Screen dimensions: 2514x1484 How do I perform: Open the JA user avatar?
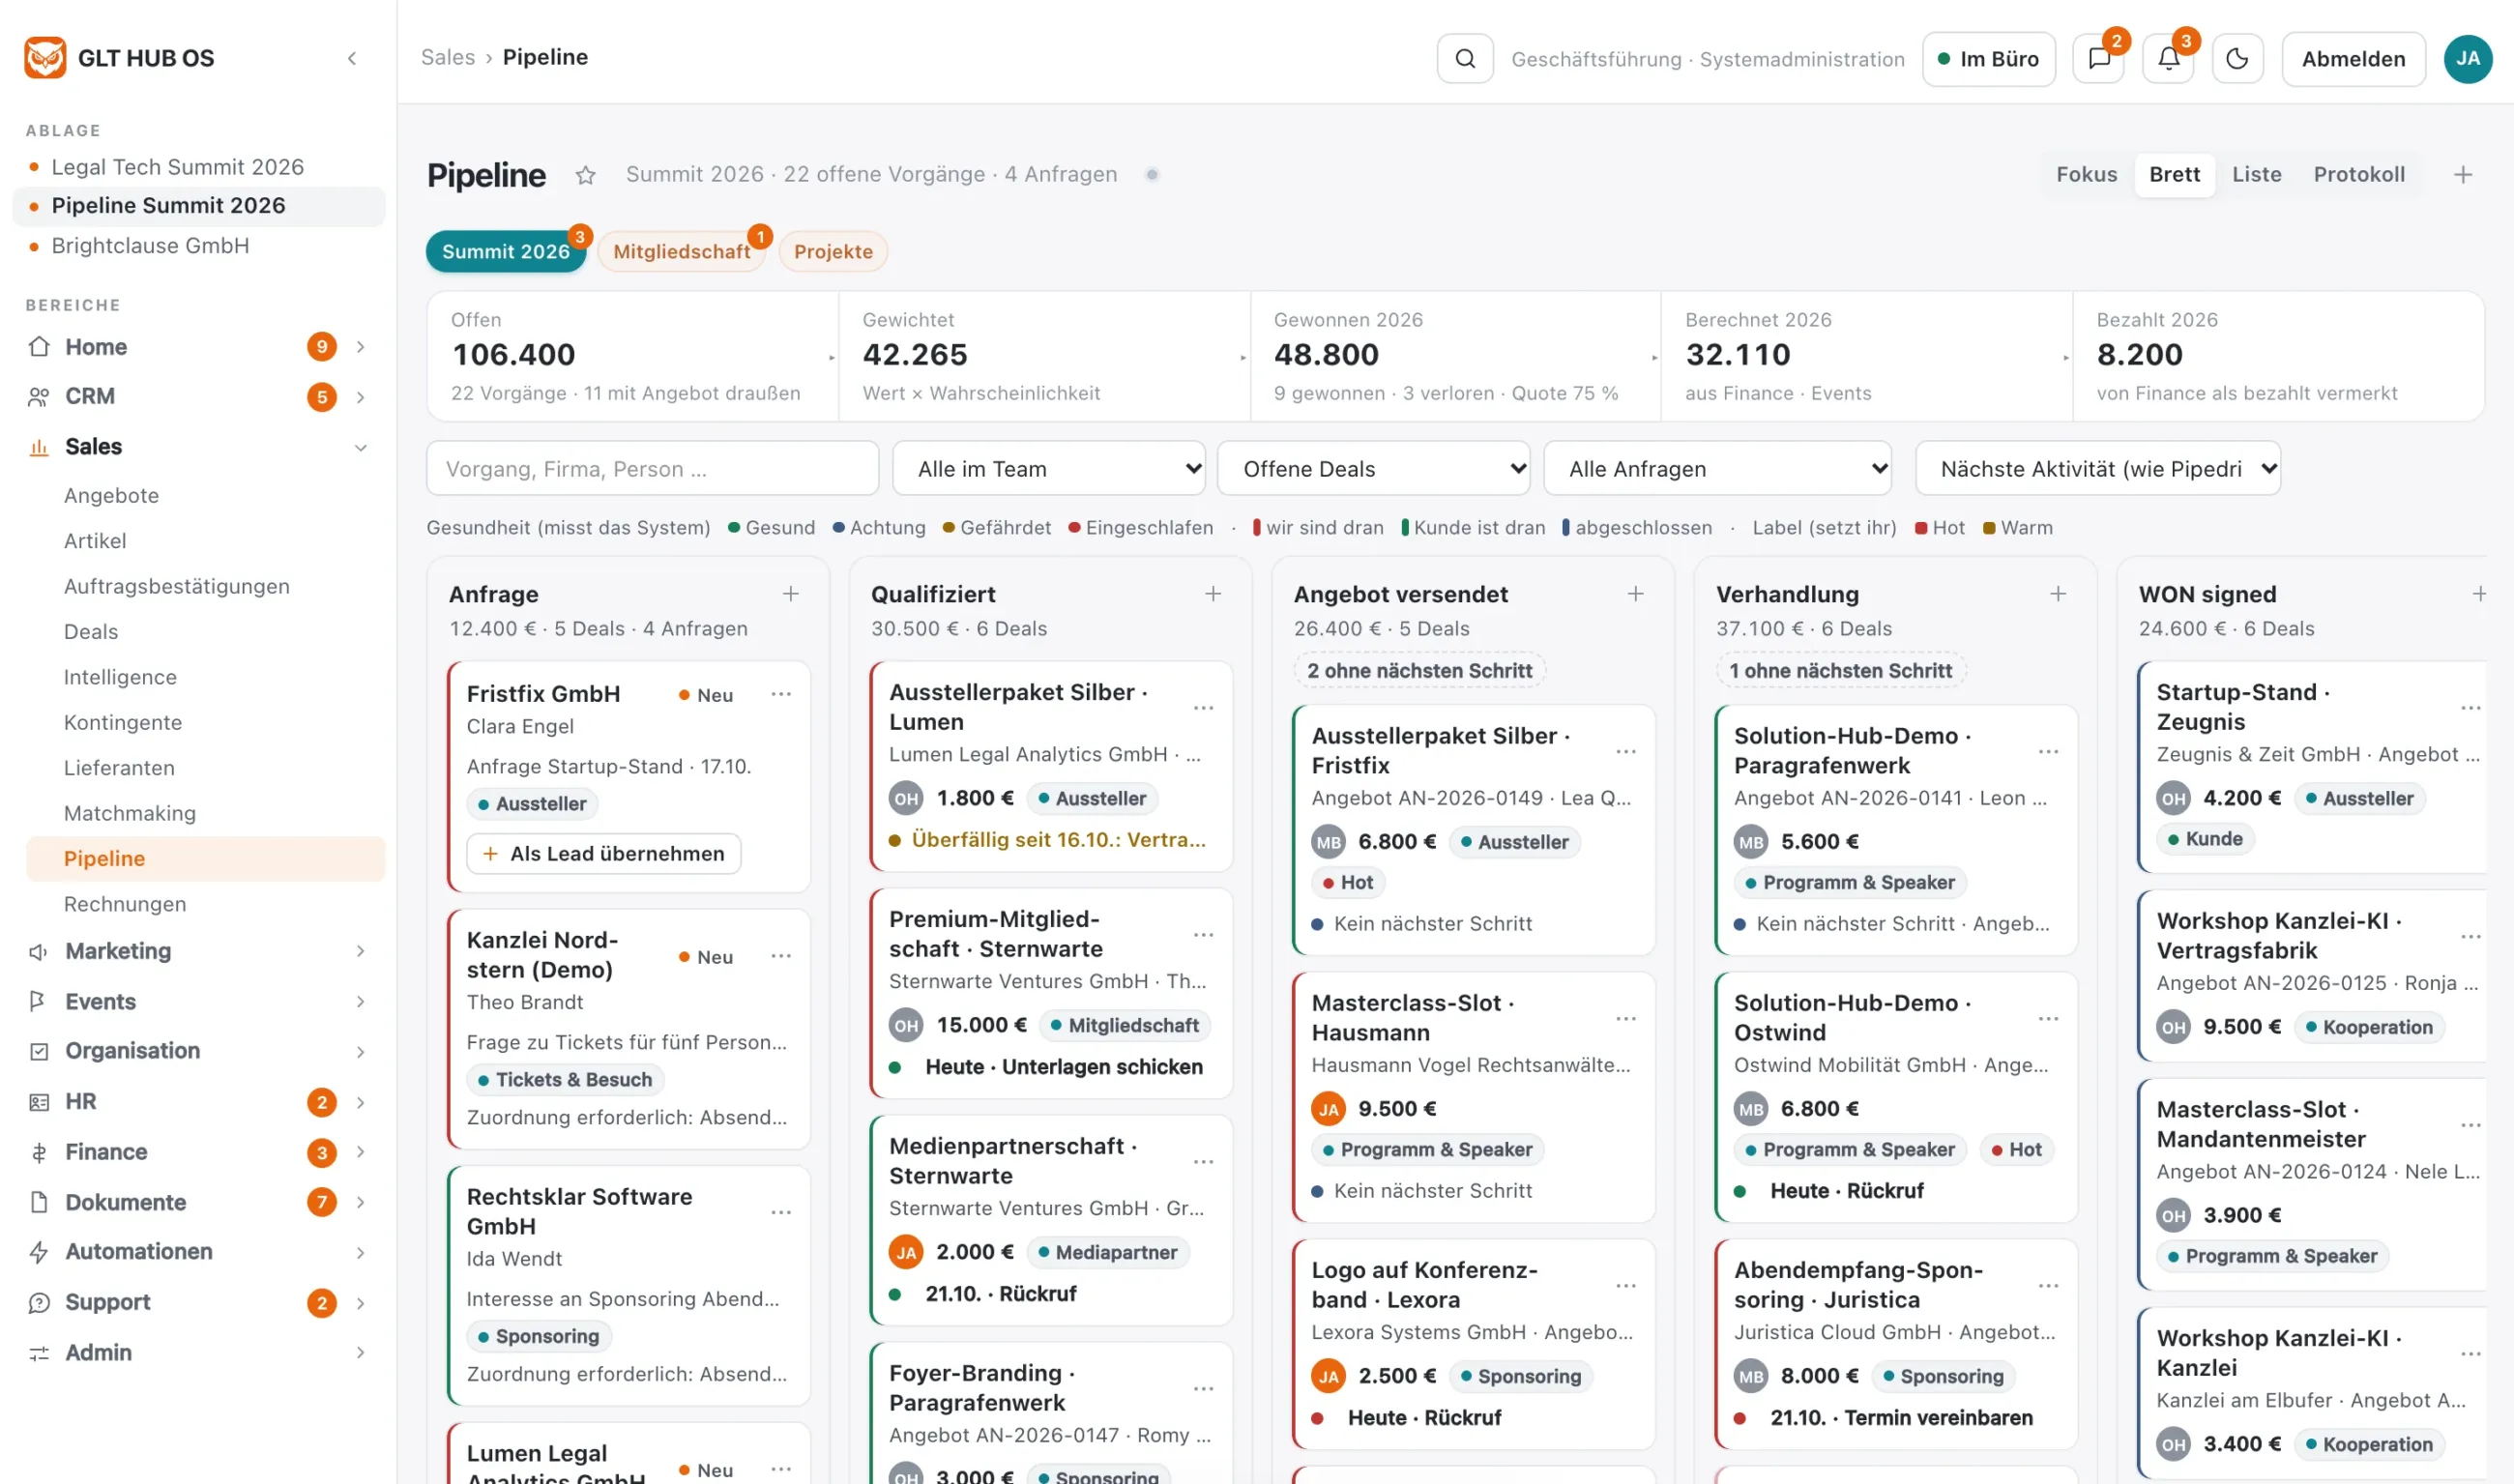pos(2467,58)
